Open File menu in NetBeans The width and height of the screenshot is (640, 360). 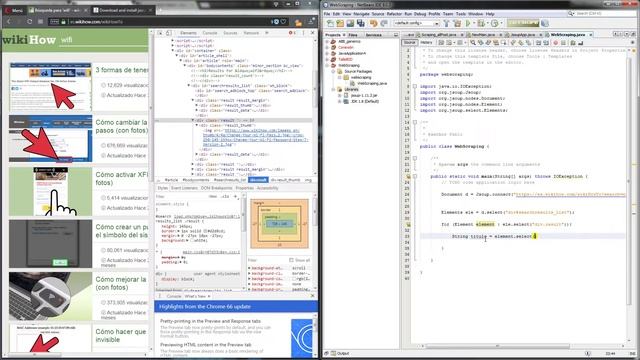(x=327, y=14)
